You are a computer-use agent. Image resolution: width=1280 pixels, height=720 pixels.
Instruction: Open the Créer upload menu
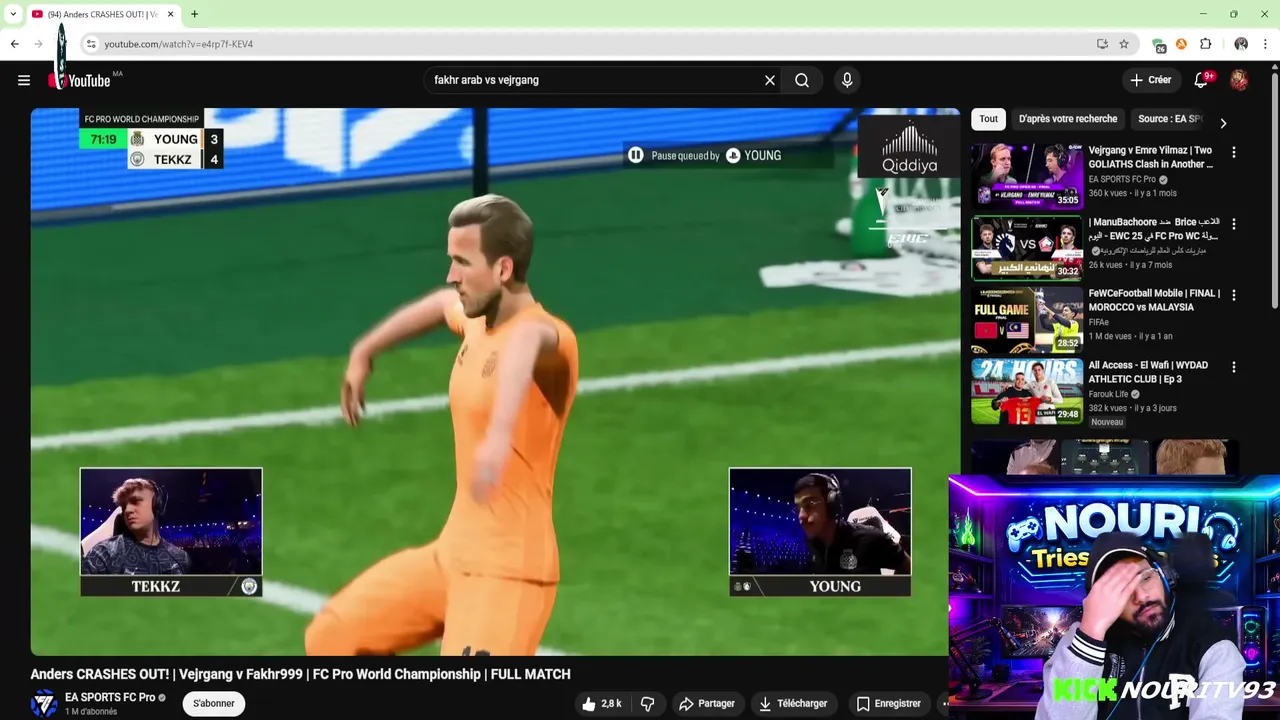point(1150,80)
